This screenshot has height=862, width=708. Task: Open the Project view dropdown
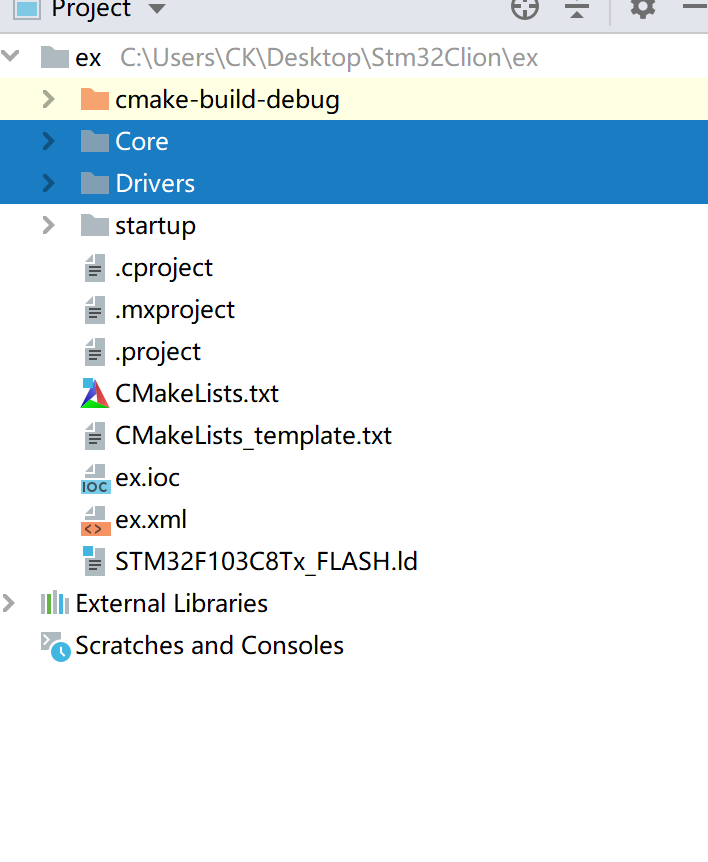(x=155, y=10)
